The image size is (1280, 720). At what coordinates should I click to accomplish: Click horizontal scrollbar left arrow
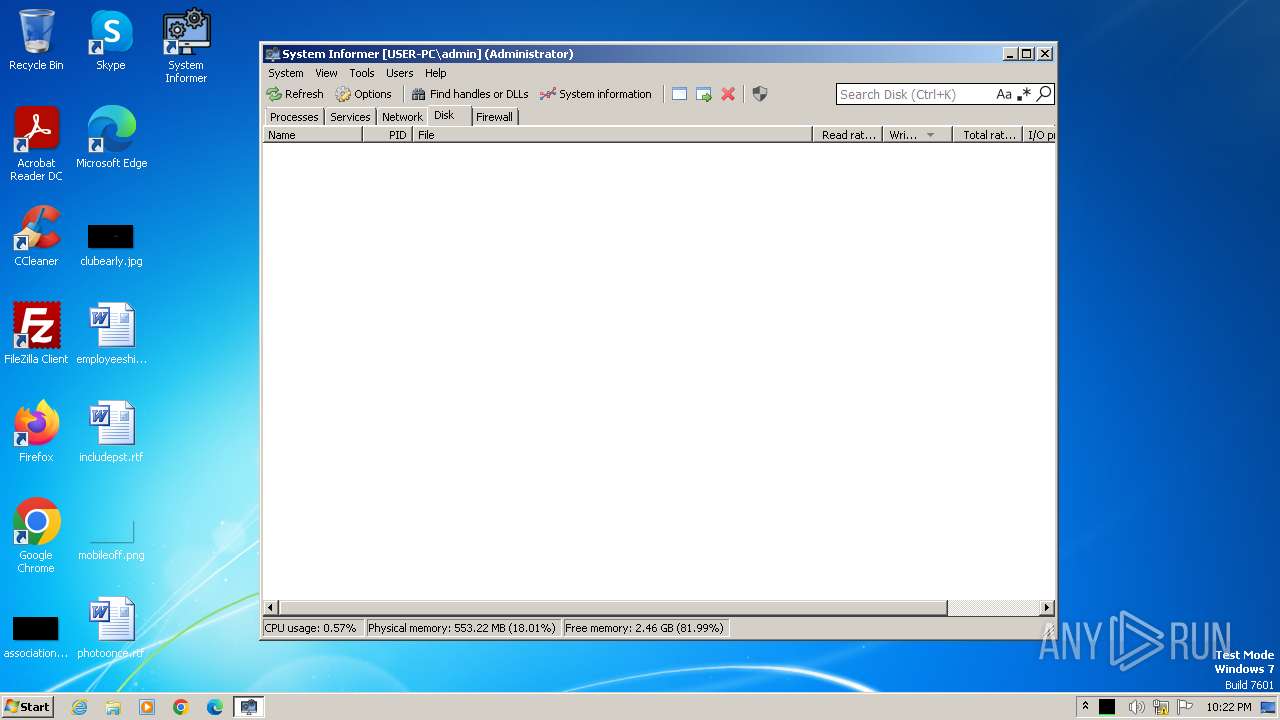click(271, 607)
